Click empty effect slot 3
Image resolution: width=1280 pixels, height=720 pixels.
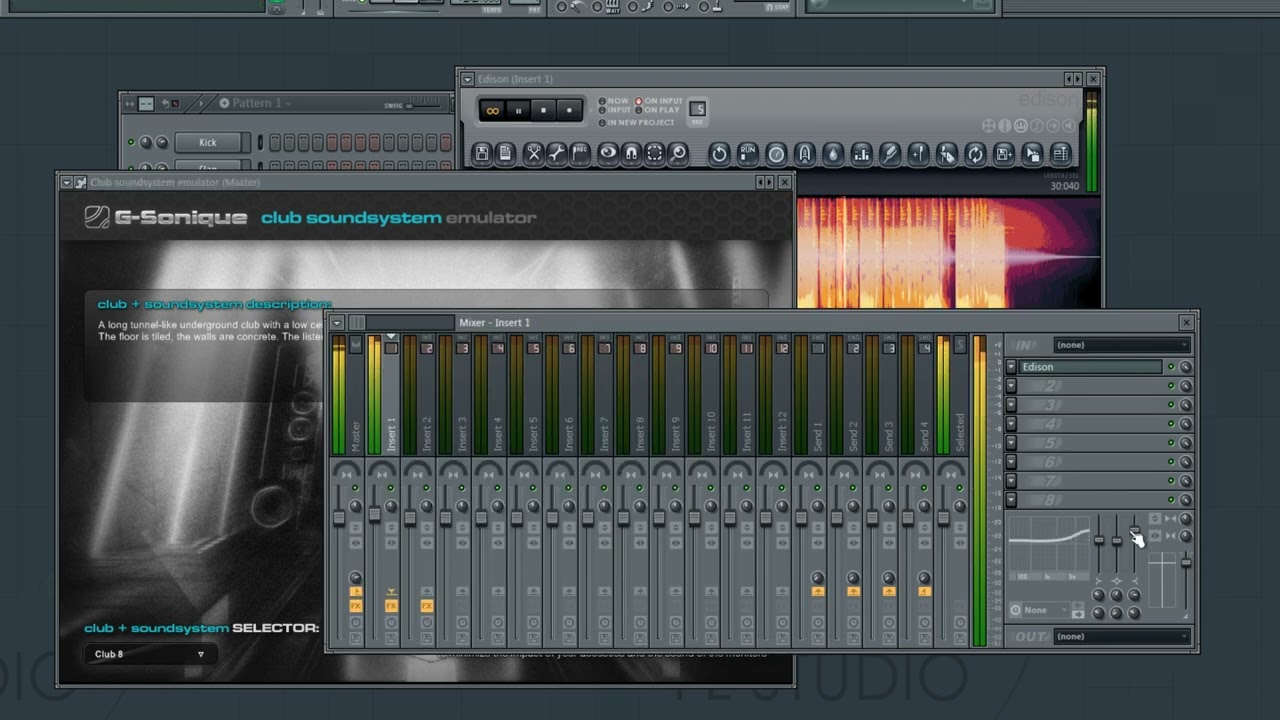click(1090, 405)
